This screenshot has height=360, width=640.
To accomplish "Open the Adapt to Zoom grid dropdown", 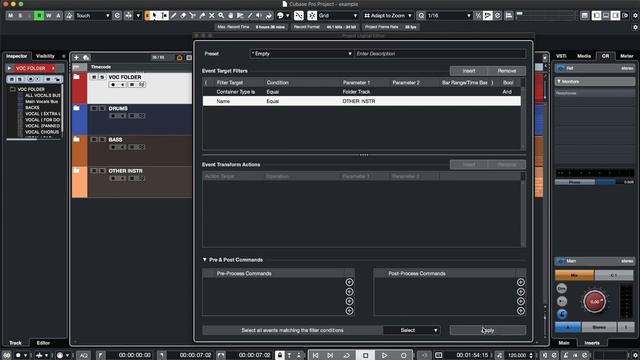I will (388, 16).
